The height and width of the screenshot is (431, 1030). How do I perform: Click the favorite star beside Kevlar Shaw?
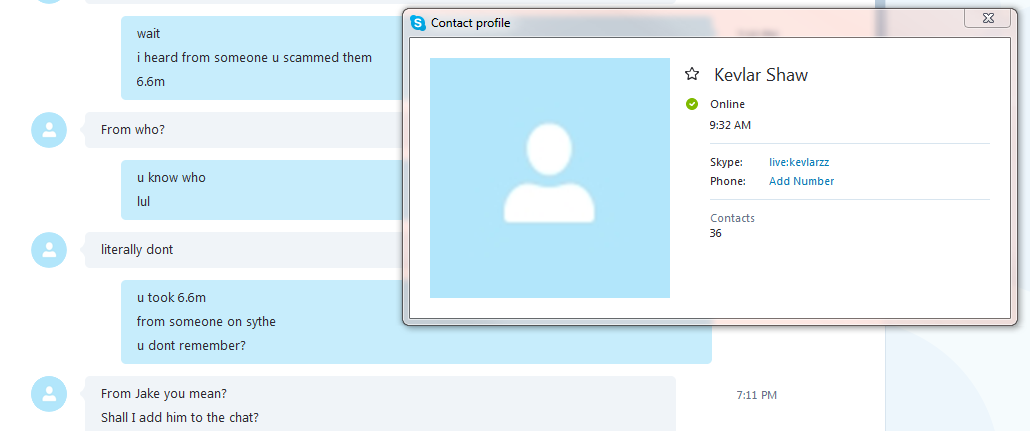tap(692, 74)
